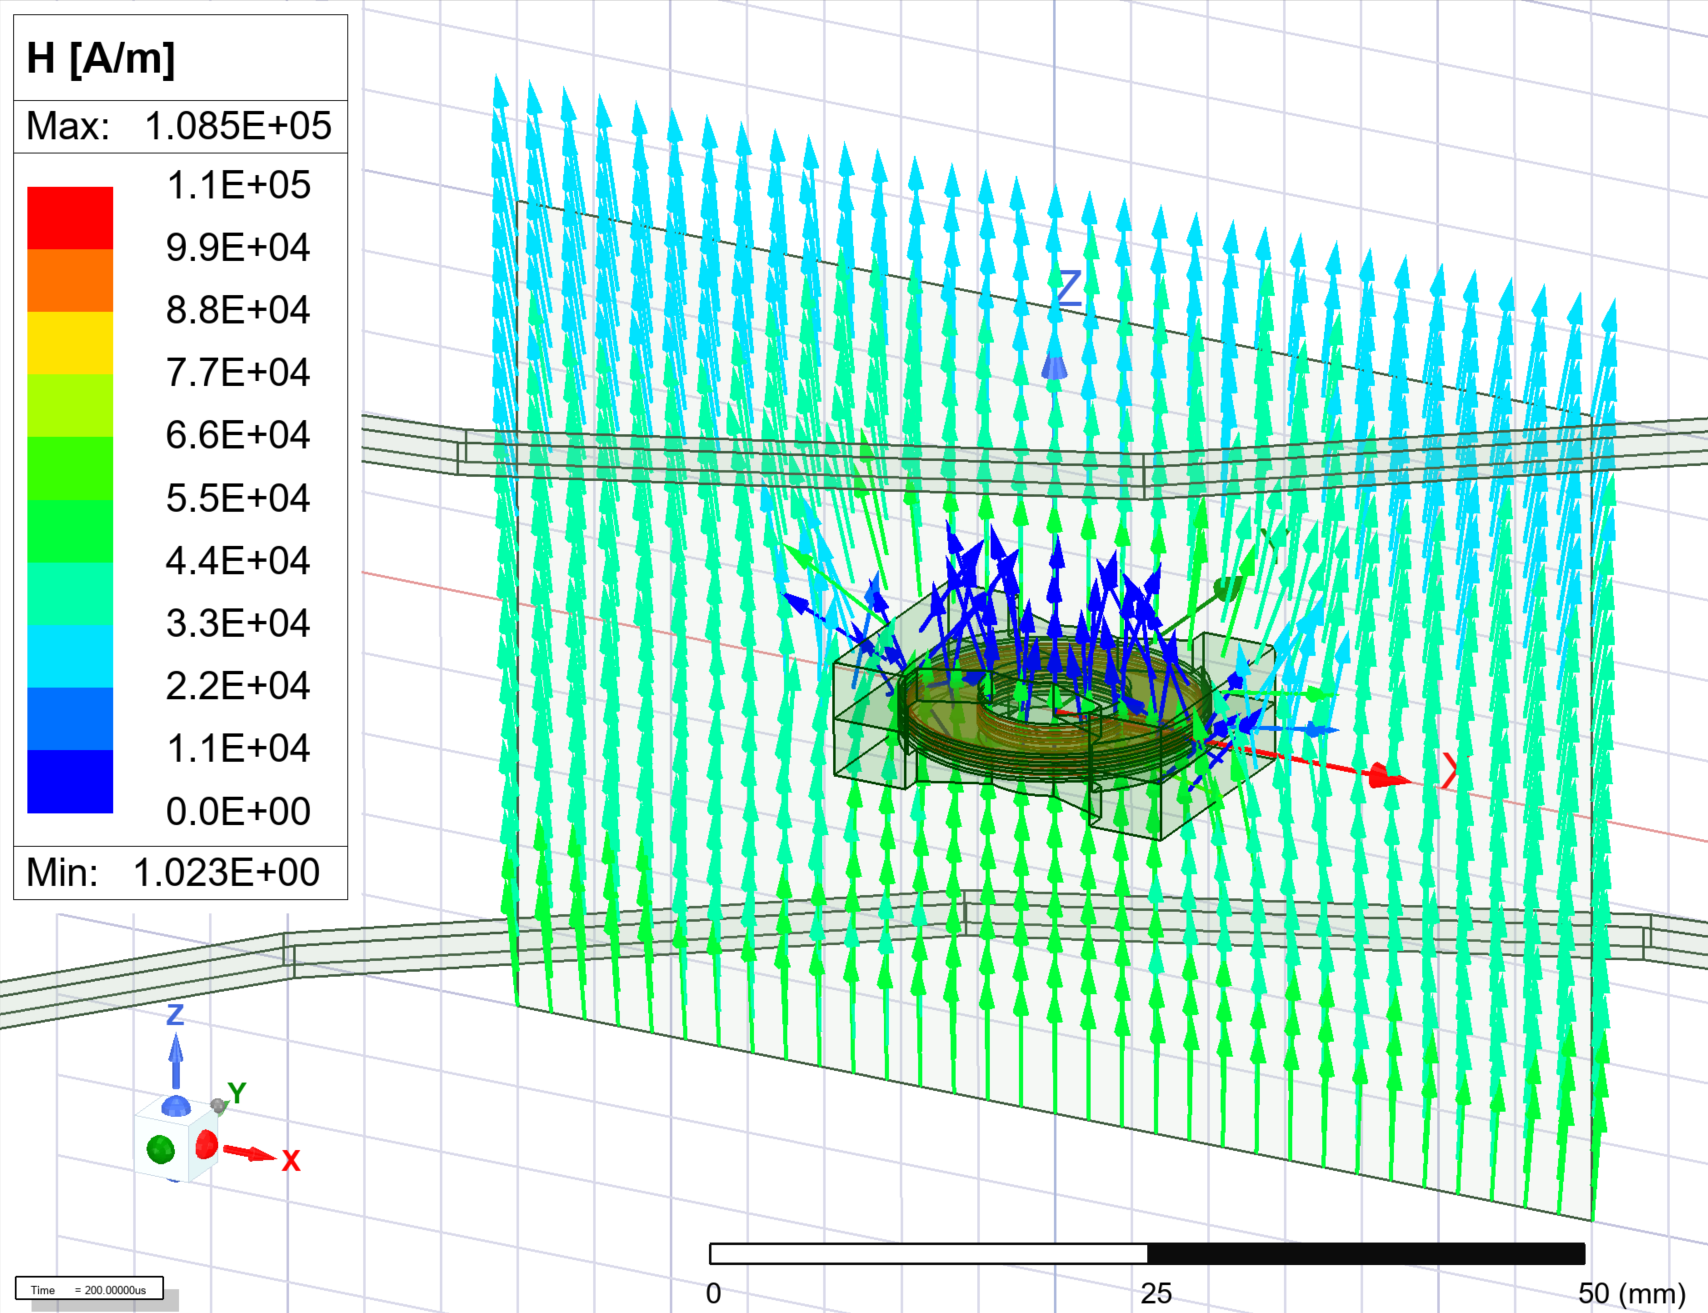Click the gray sphere near the gizmo's Y label
The height and width of the screenshot is (1313, 1708).
point(217,1105)
